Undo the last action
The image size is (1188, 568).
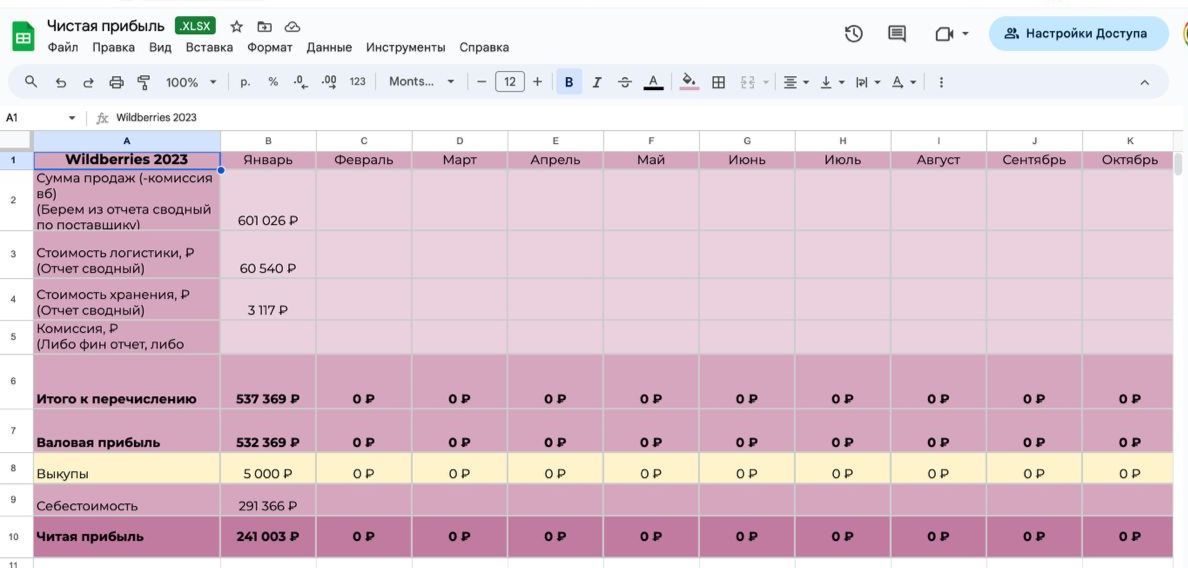click(61, 82)
